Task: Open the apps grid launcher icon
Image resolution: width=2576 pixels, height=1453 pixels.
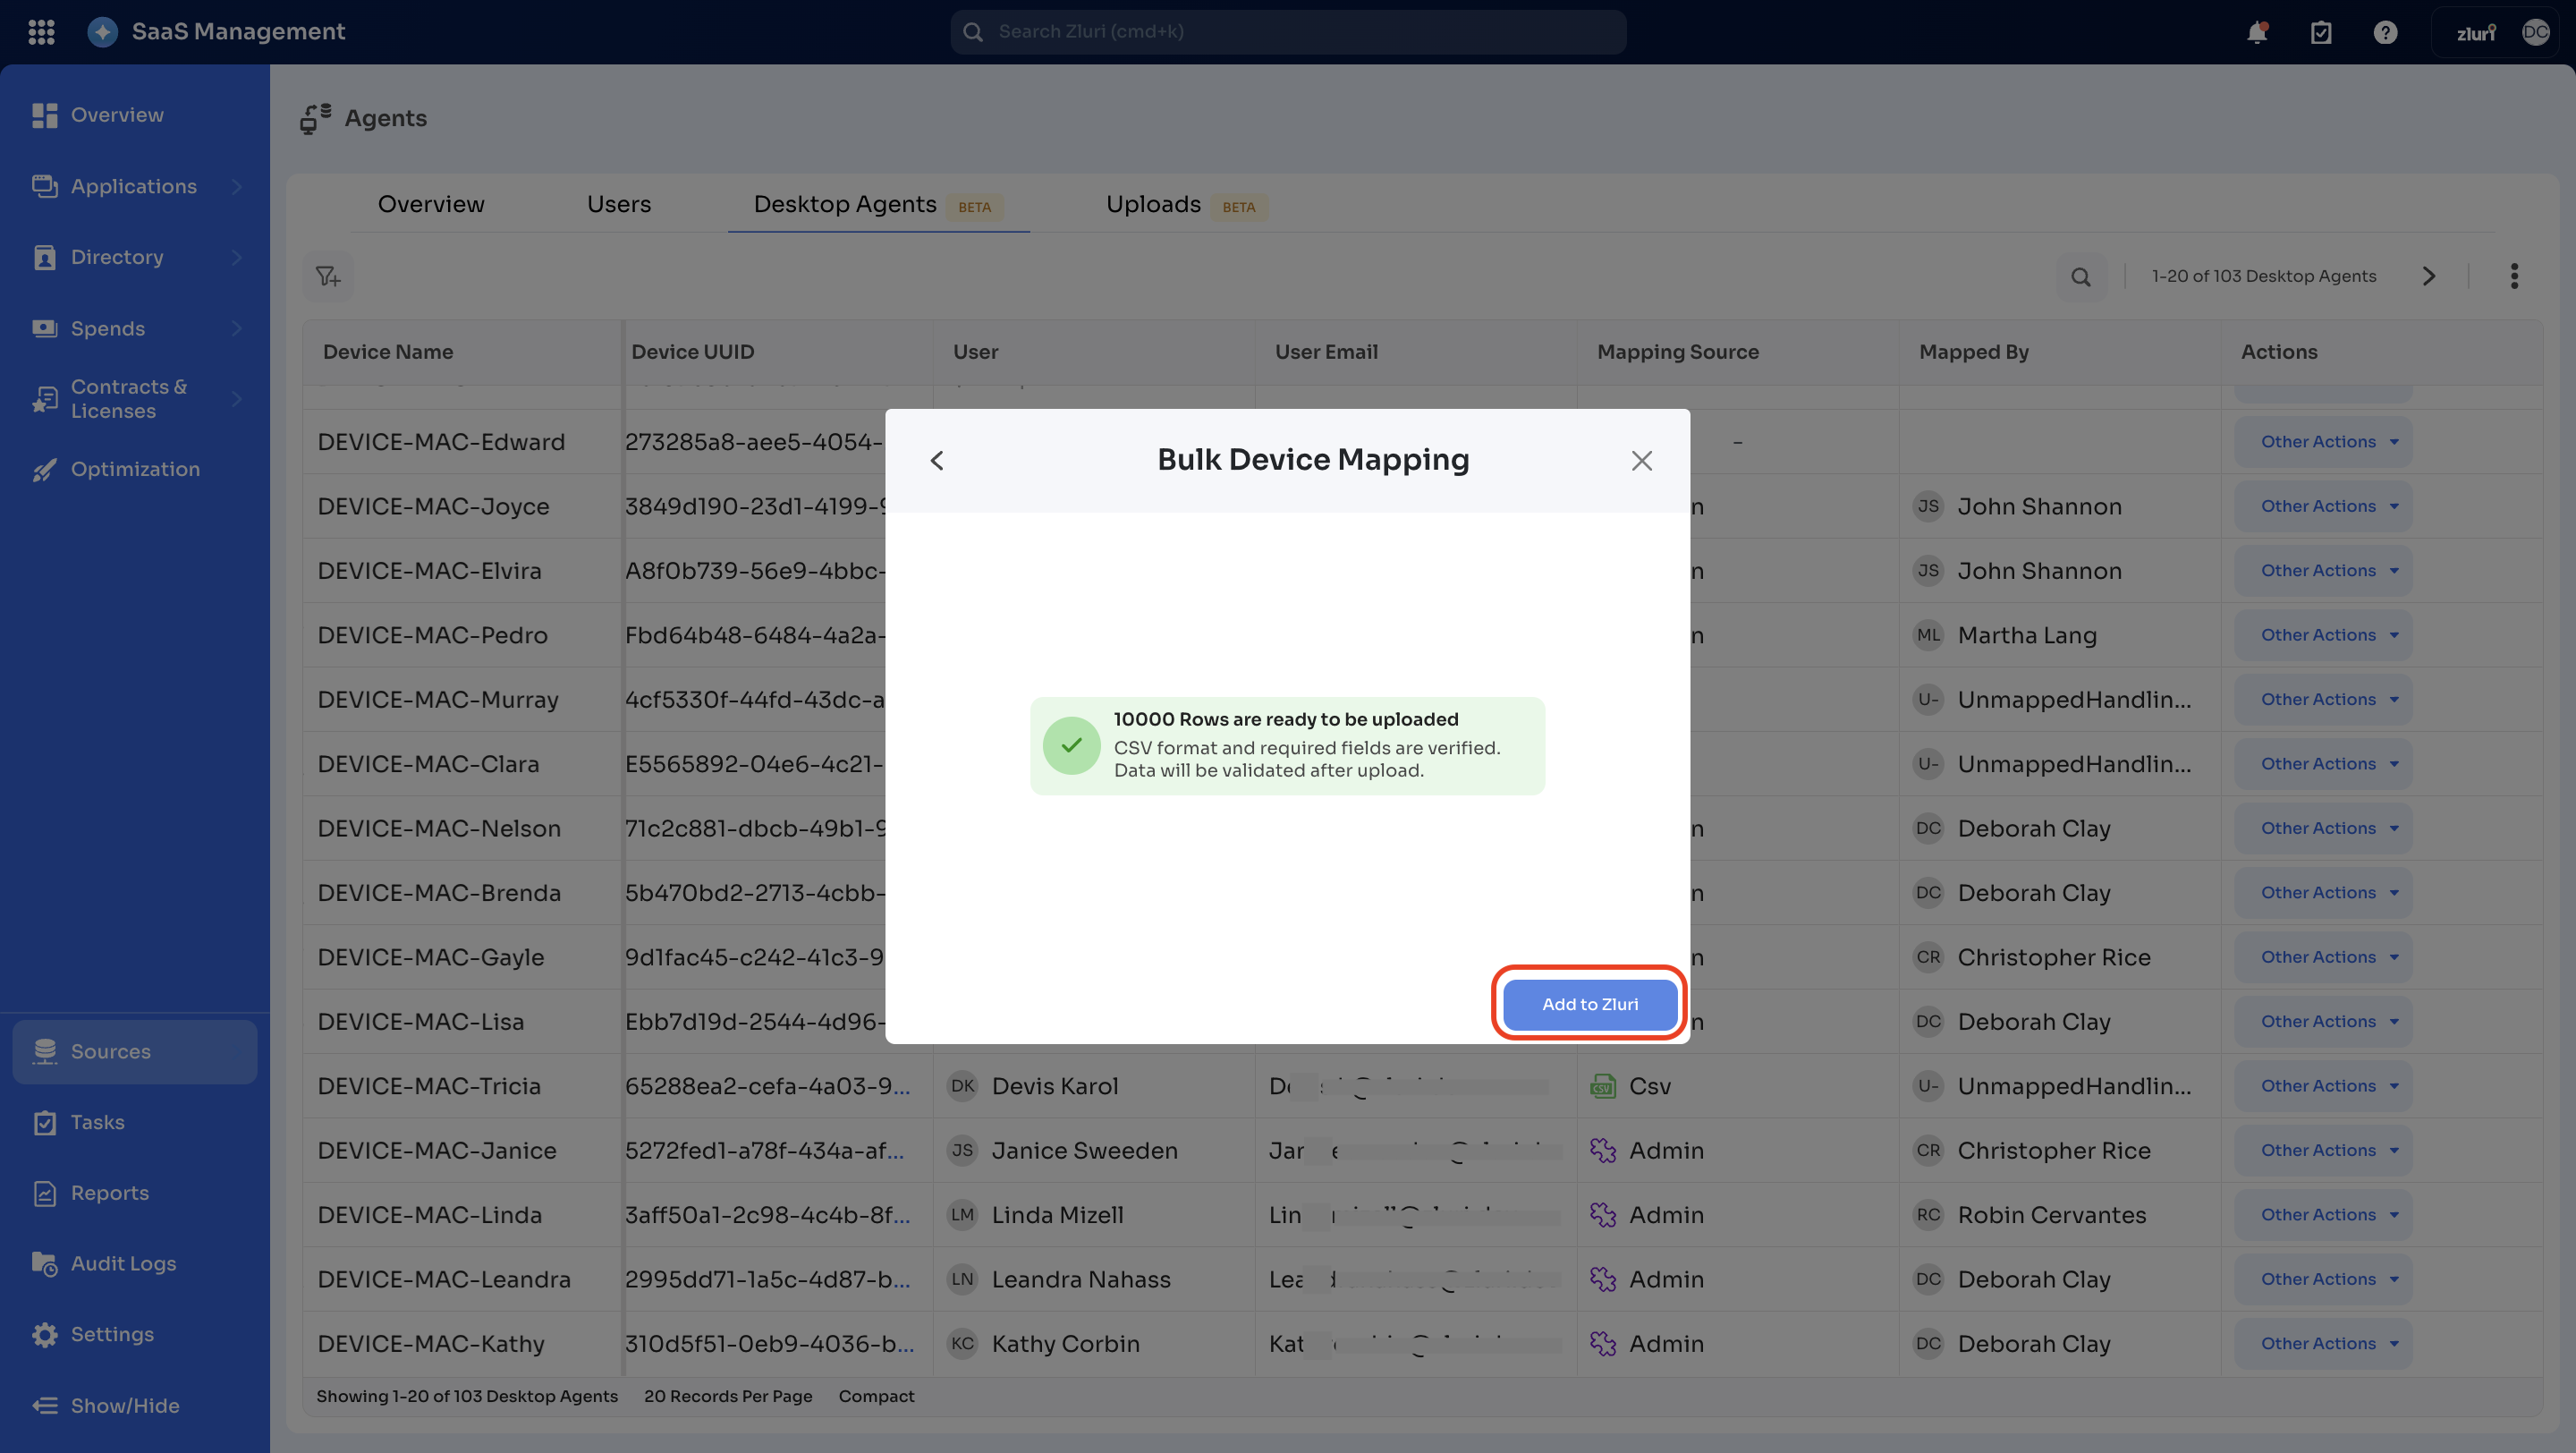Action: tap(41, 32)
